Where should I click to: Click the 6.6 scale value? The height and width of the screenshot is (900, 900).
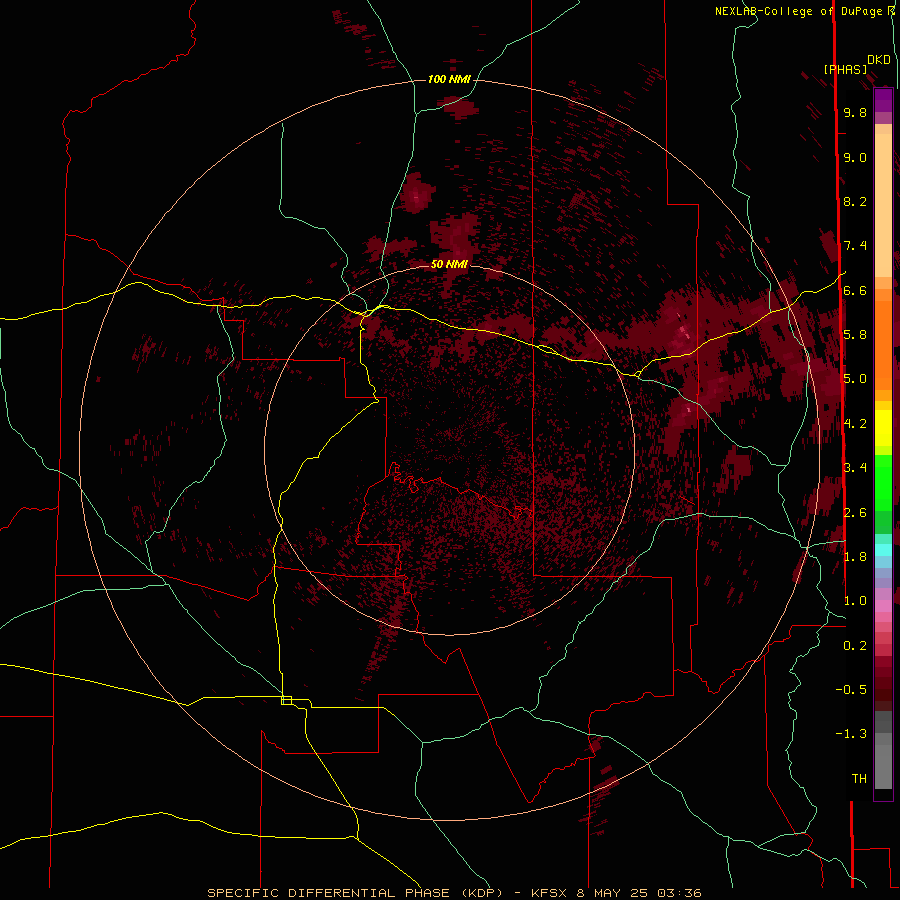[x=855, y=290]
